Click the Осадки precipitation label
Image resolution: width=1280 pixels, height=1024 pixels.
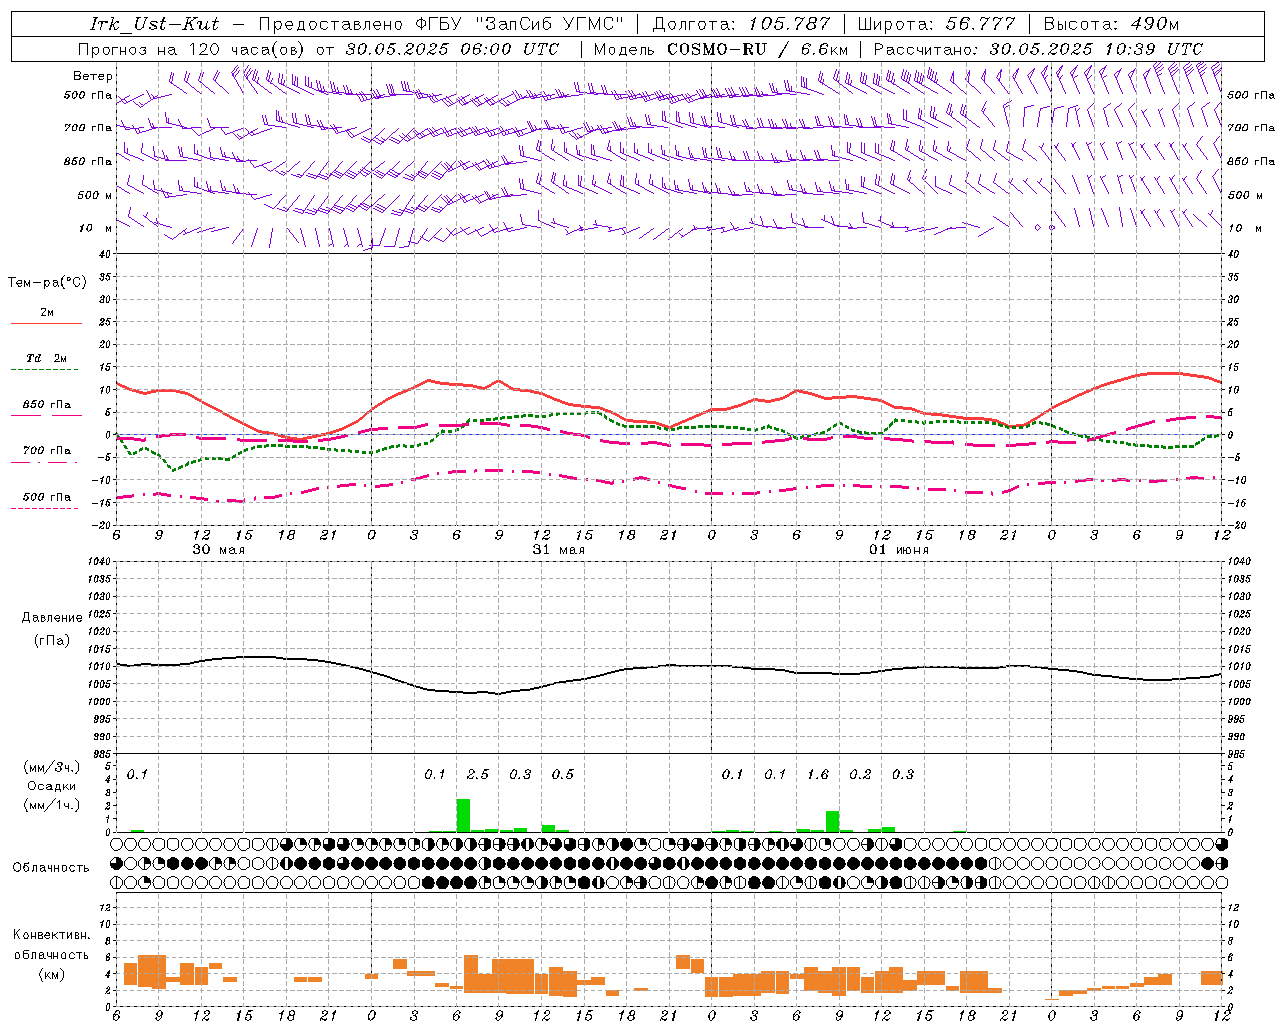click(51, 786)
